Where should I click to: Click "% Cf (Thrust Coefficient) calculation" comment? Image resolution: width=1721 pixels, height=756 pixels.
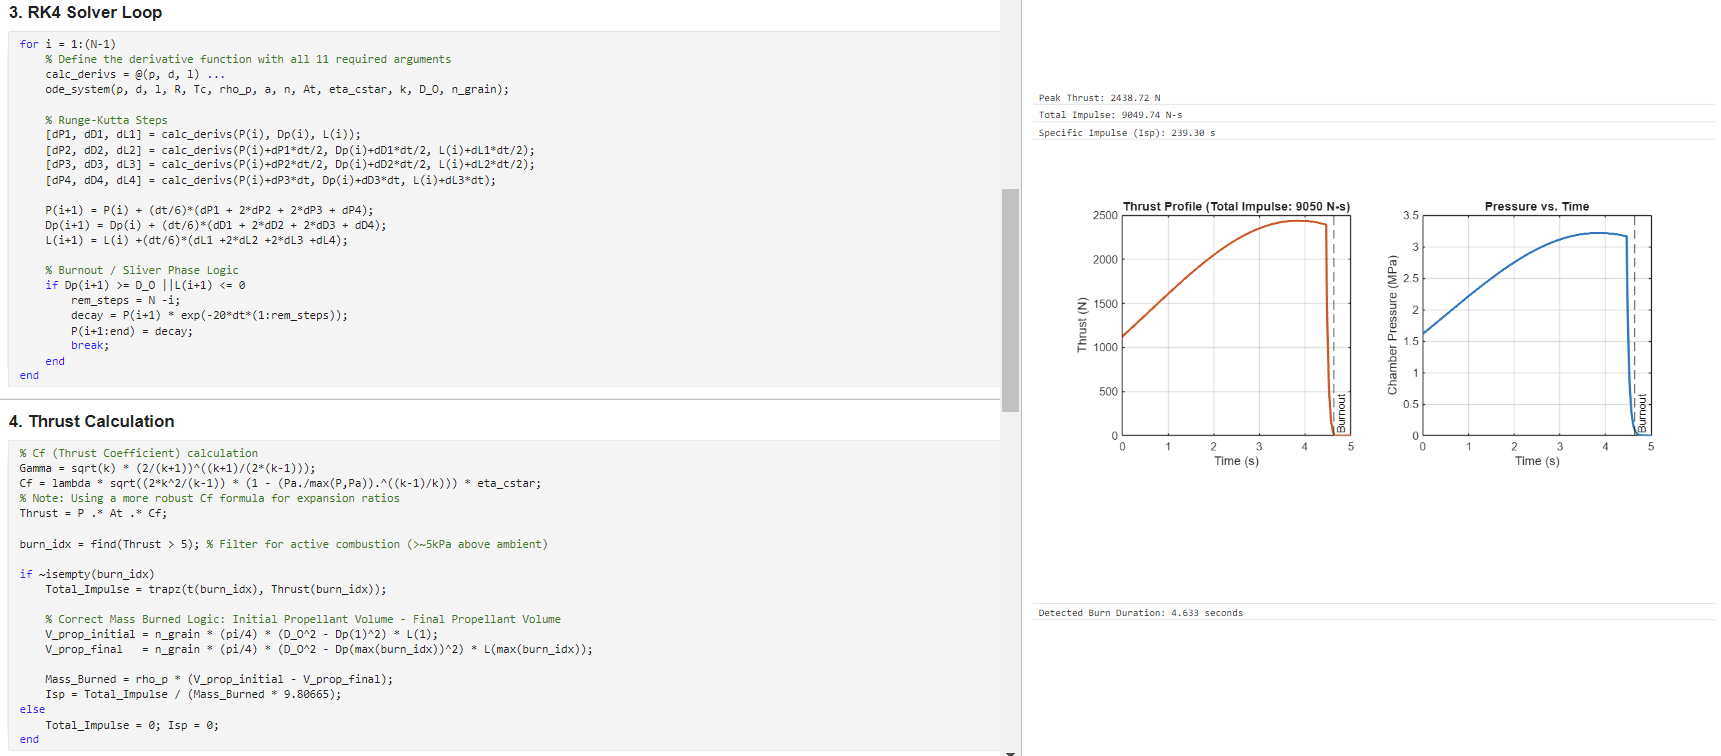[139, 453]
